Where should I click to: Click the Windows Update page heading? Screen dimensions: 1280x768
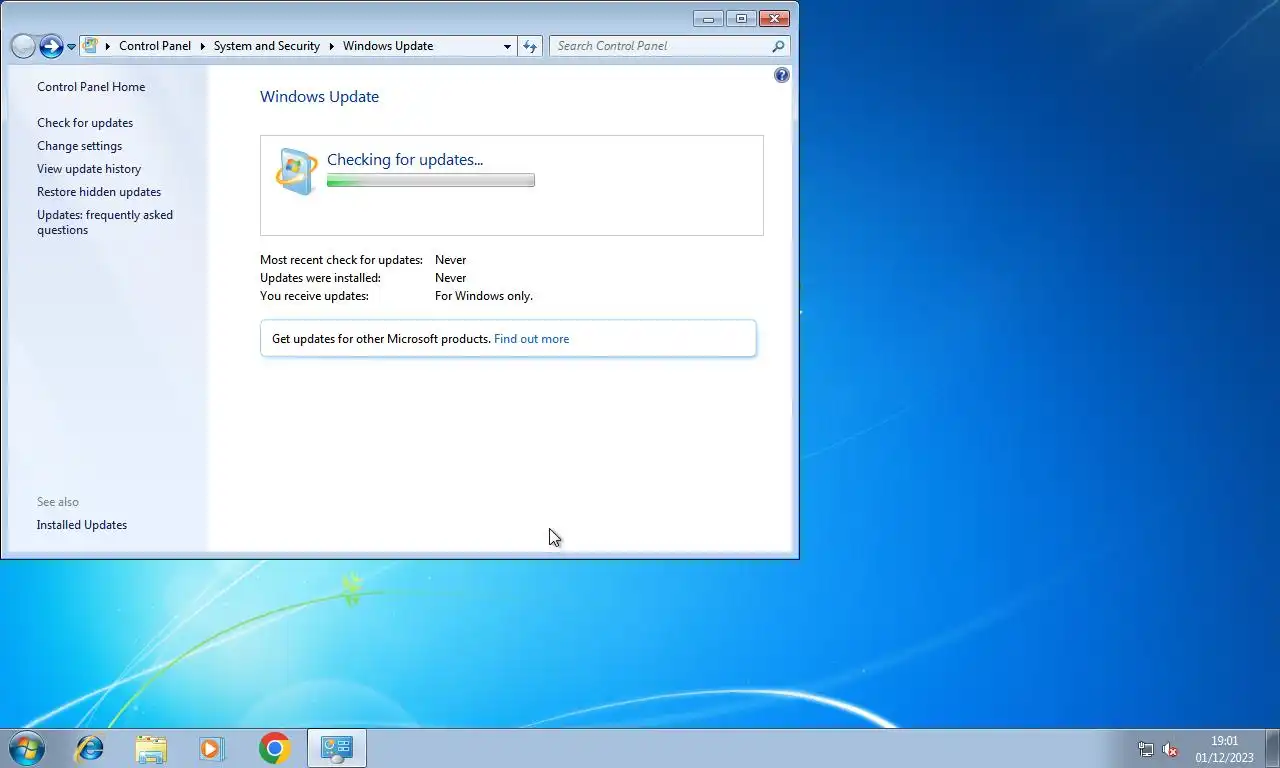point(319,97)
